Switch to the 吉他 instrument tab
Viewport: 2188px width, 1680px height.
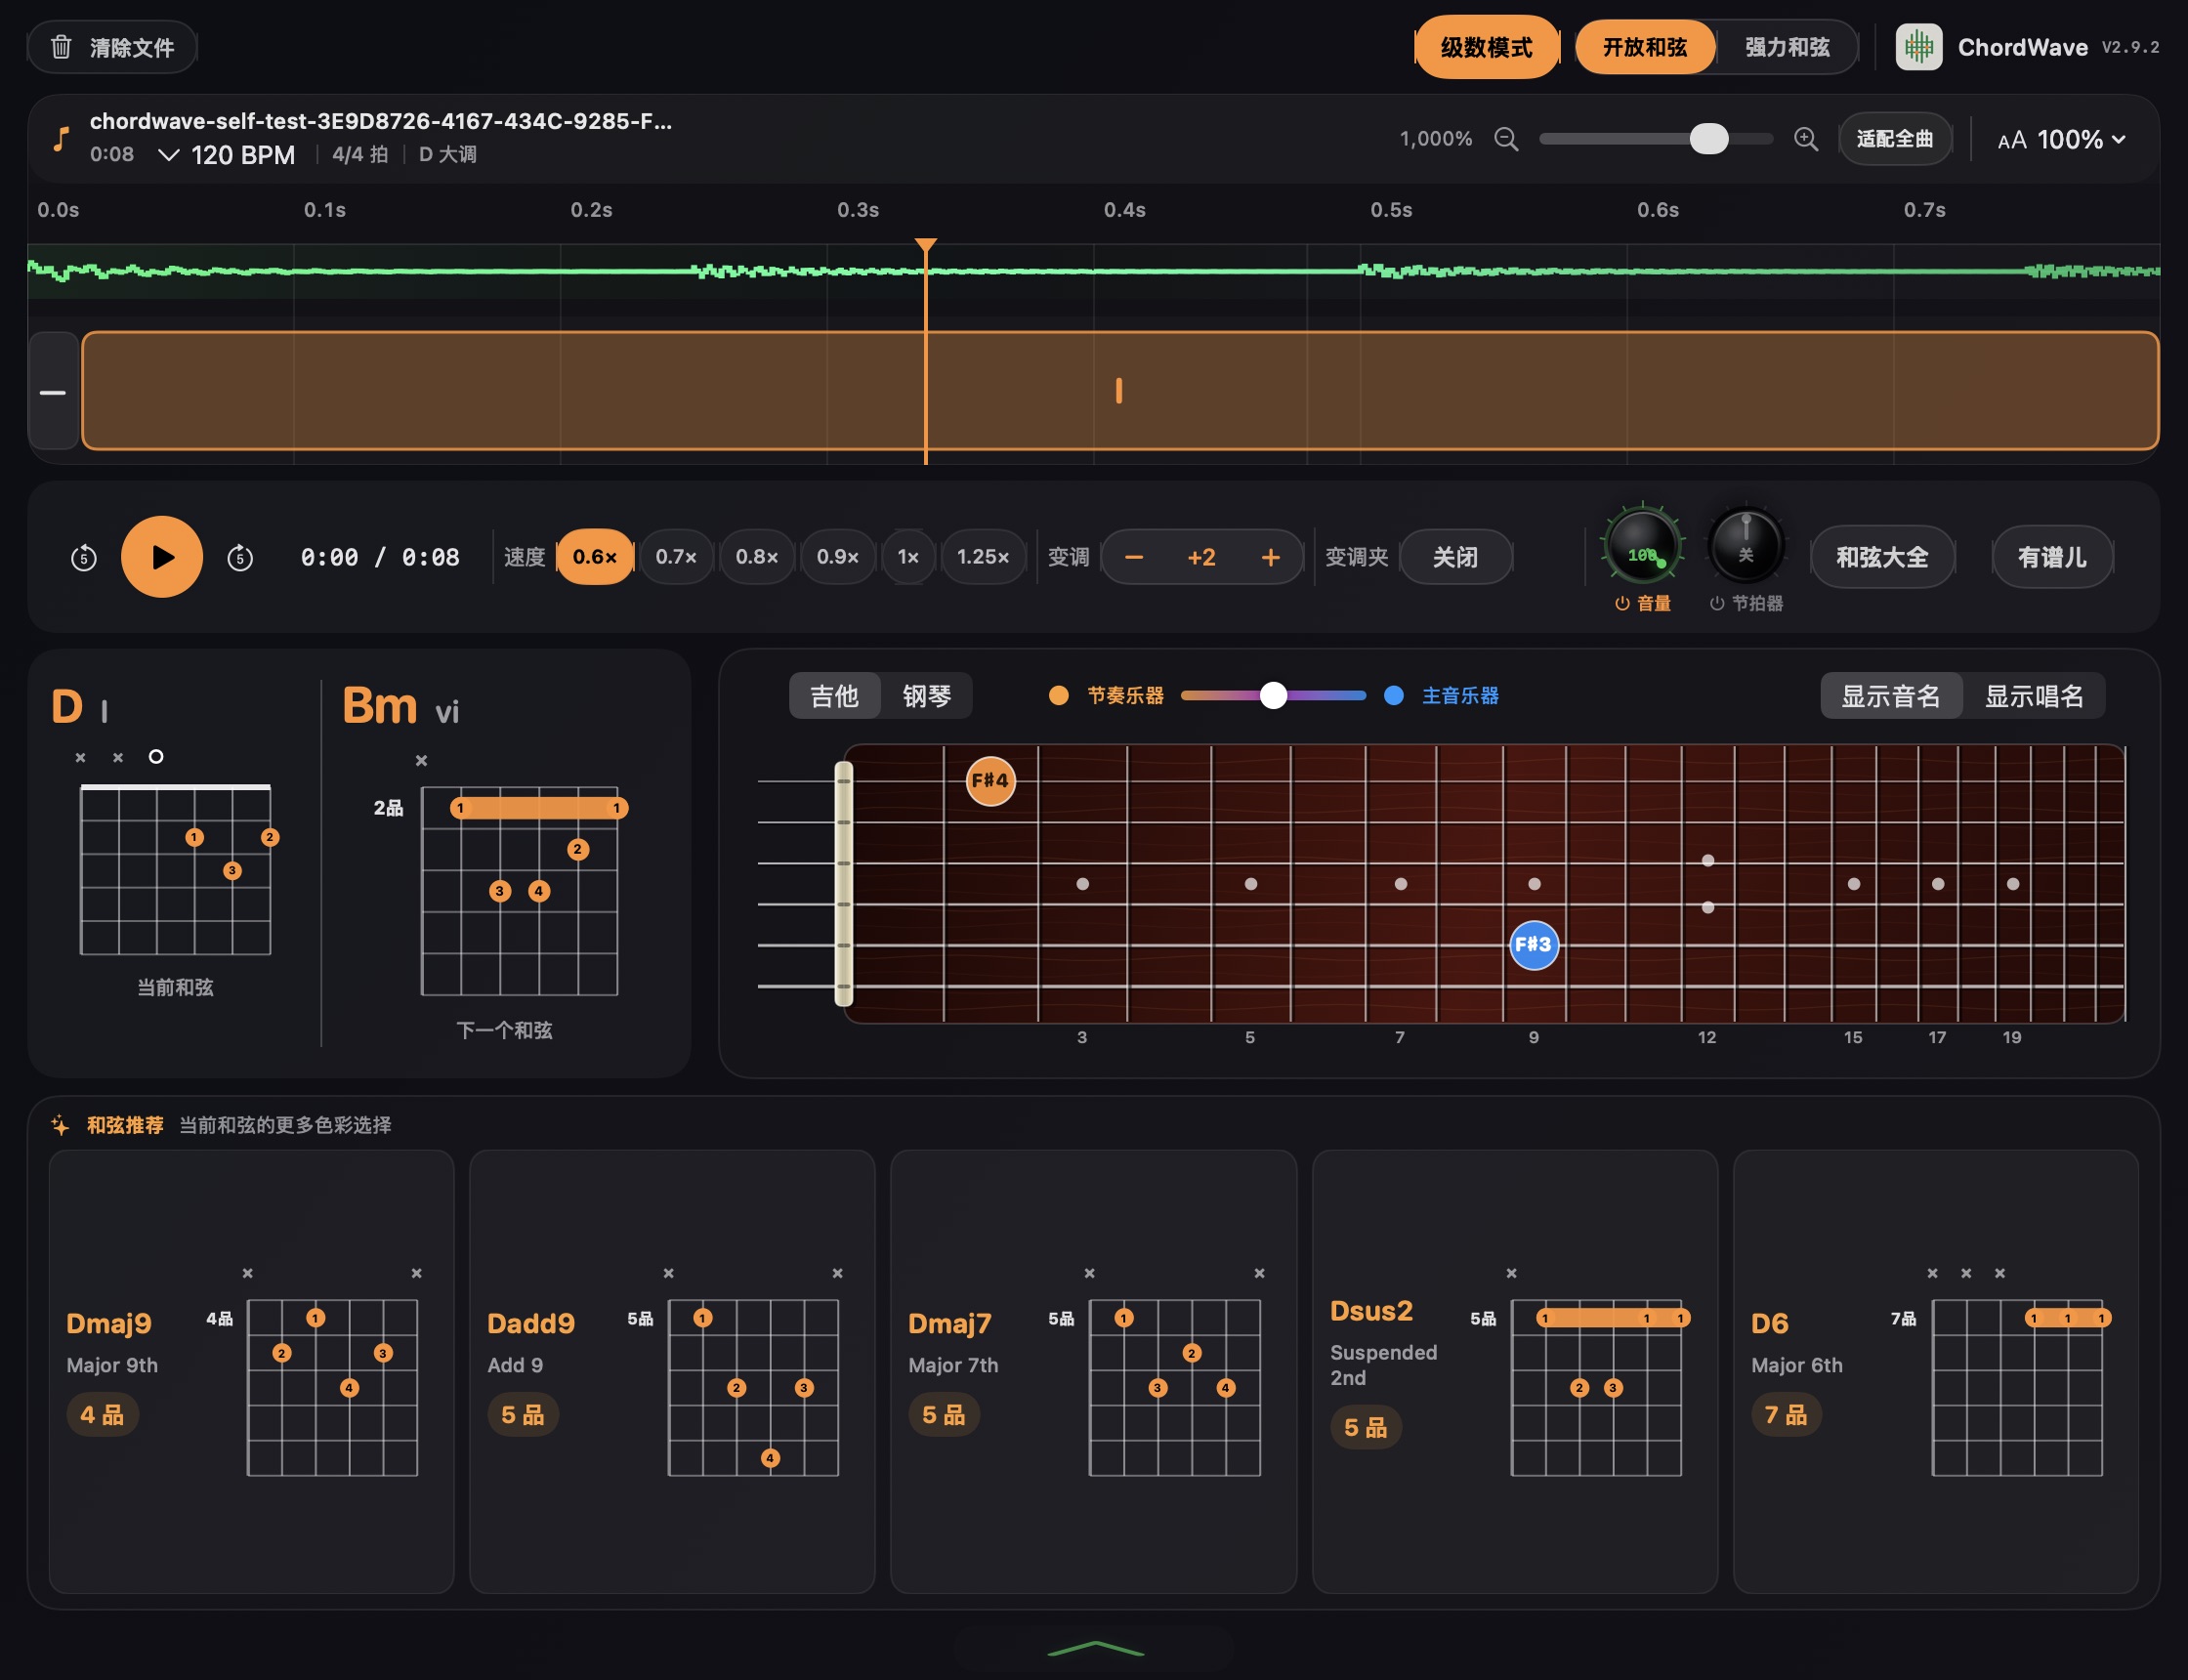click(834, 696)
